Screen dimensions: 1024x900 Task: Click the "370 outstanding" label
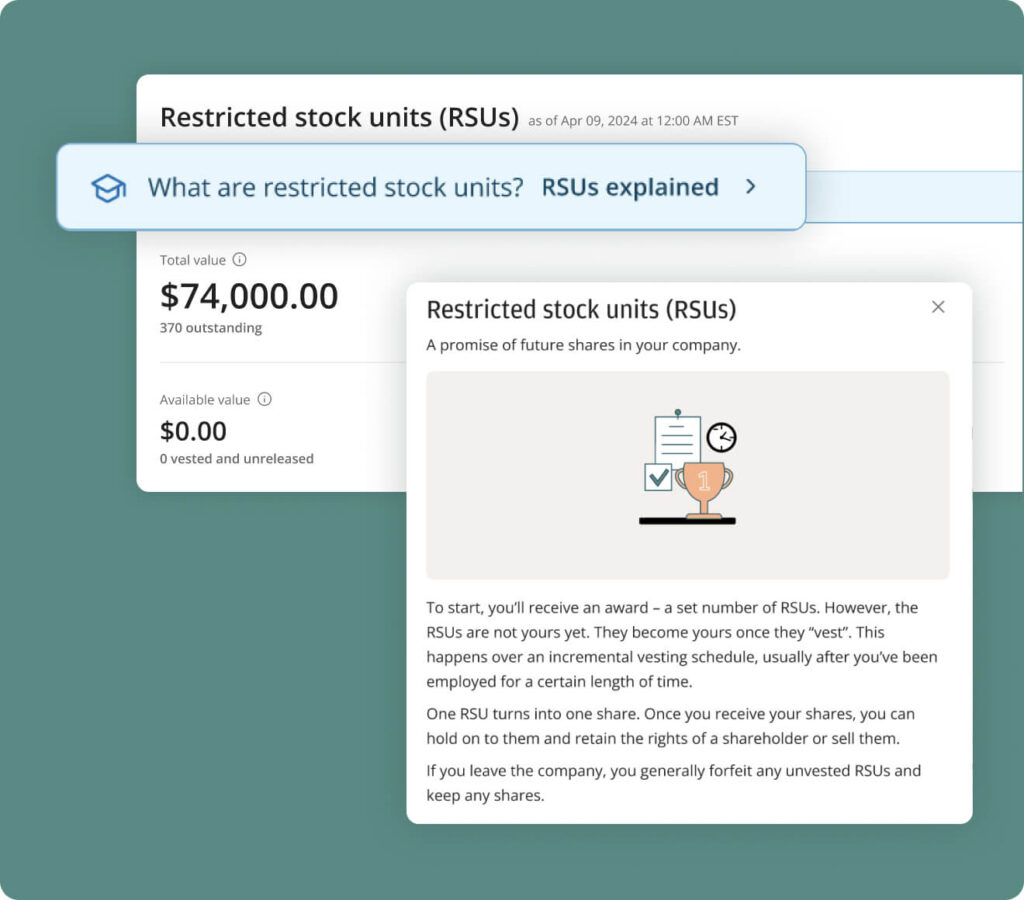211,327
